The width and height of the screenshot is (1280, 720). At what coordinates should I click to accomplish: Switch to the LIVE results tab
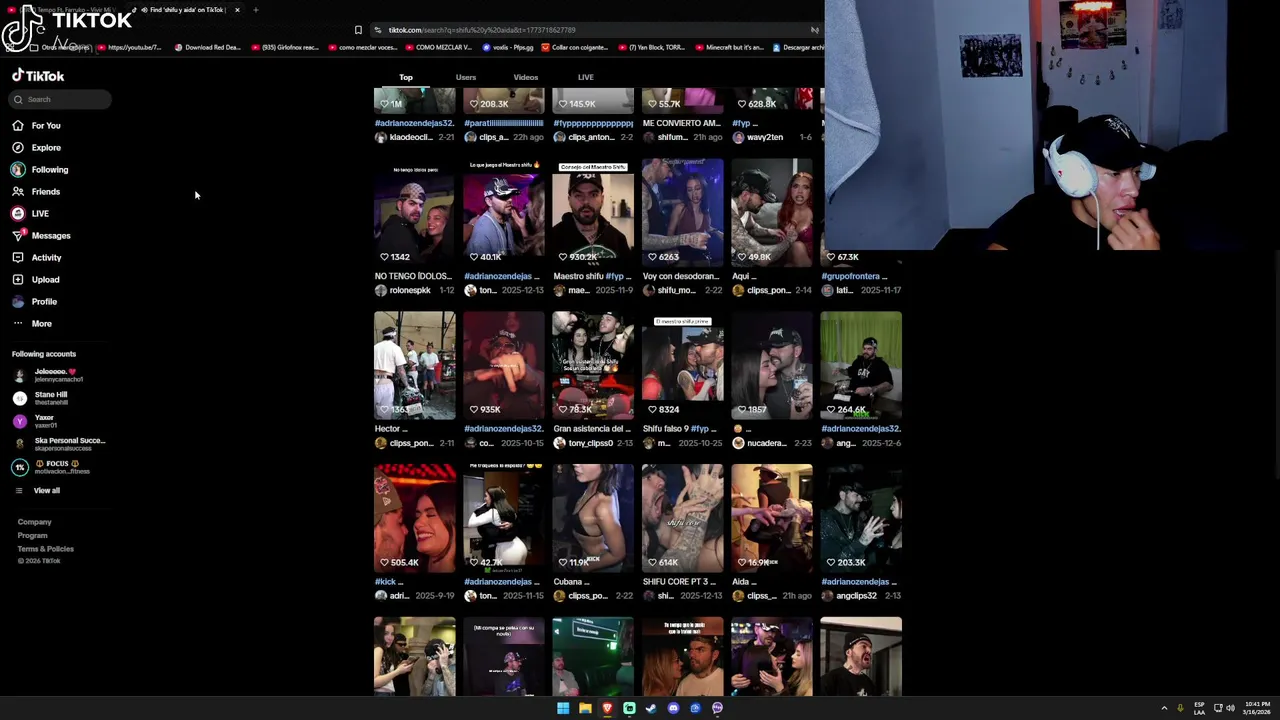pyautogui.click(x=586, y=77)
